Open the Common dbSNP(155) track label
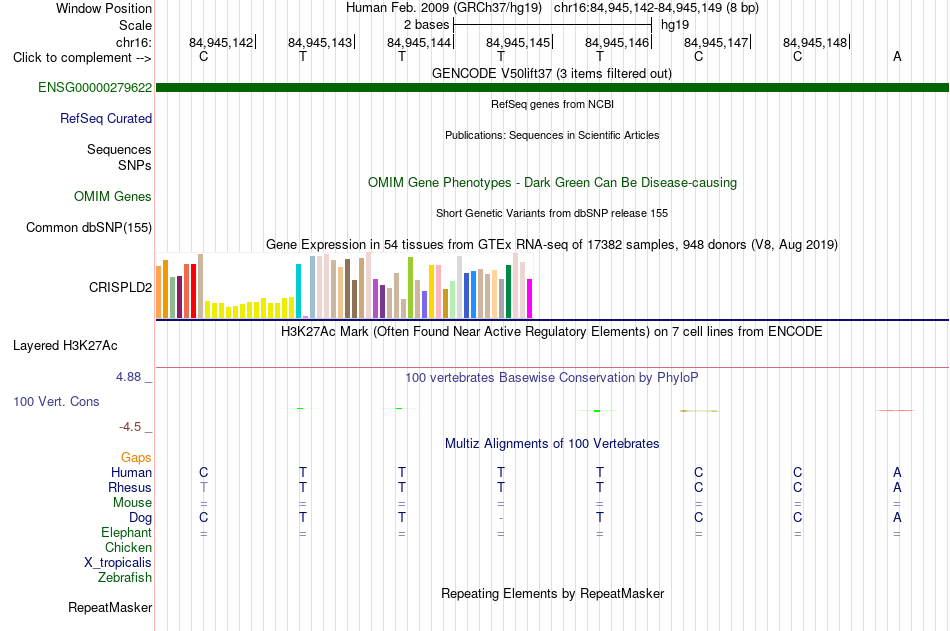Screen dimensions: 950x631 (x=88, y=227)
